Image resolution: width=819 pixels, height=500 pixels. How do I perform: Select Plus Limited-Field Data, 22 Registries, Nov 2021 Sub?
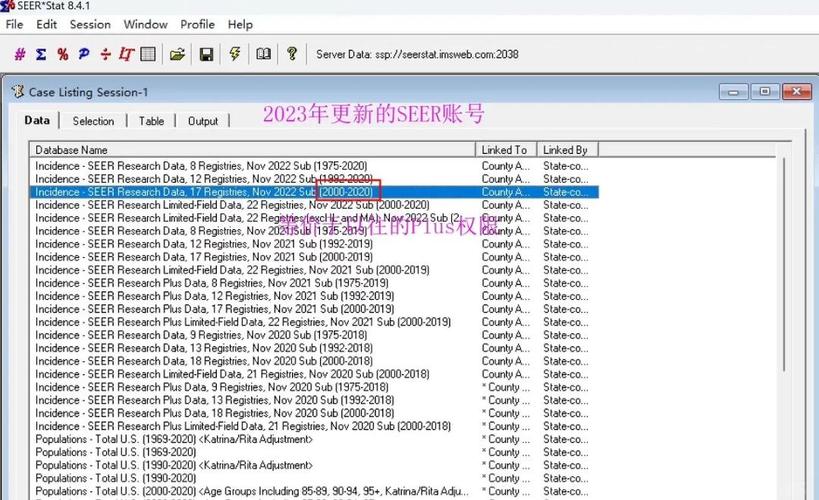[243, 322]
